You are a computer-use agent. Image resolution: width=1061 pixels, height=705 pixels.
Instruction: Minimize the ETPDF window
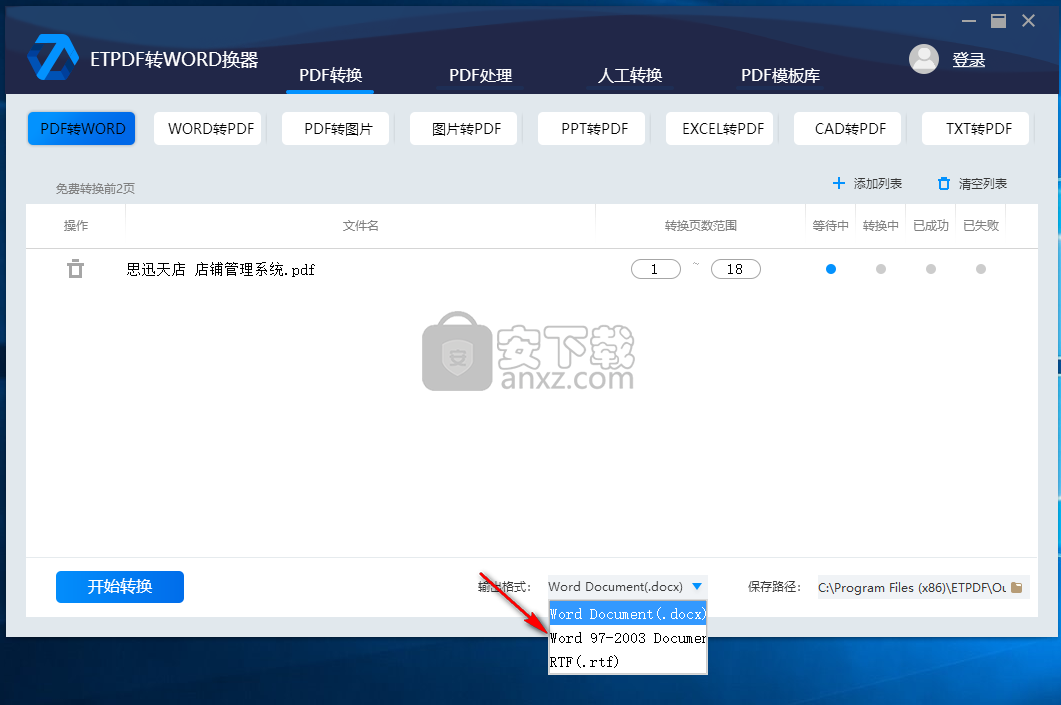tap(969, 21)
